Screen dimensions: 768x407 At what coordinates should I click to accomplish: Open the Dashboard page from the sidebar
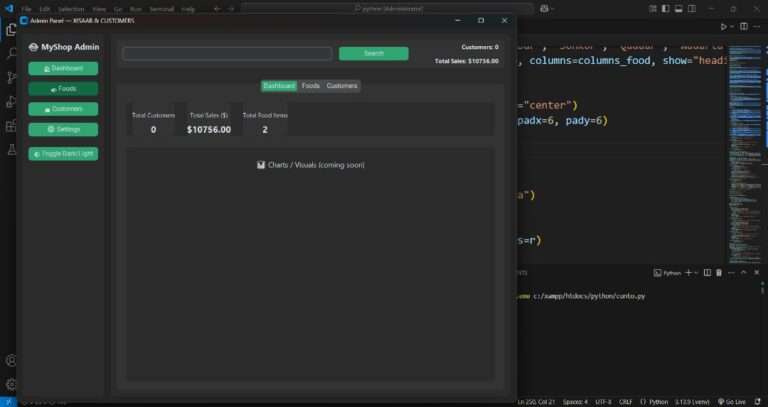click(x=63, y=69)
